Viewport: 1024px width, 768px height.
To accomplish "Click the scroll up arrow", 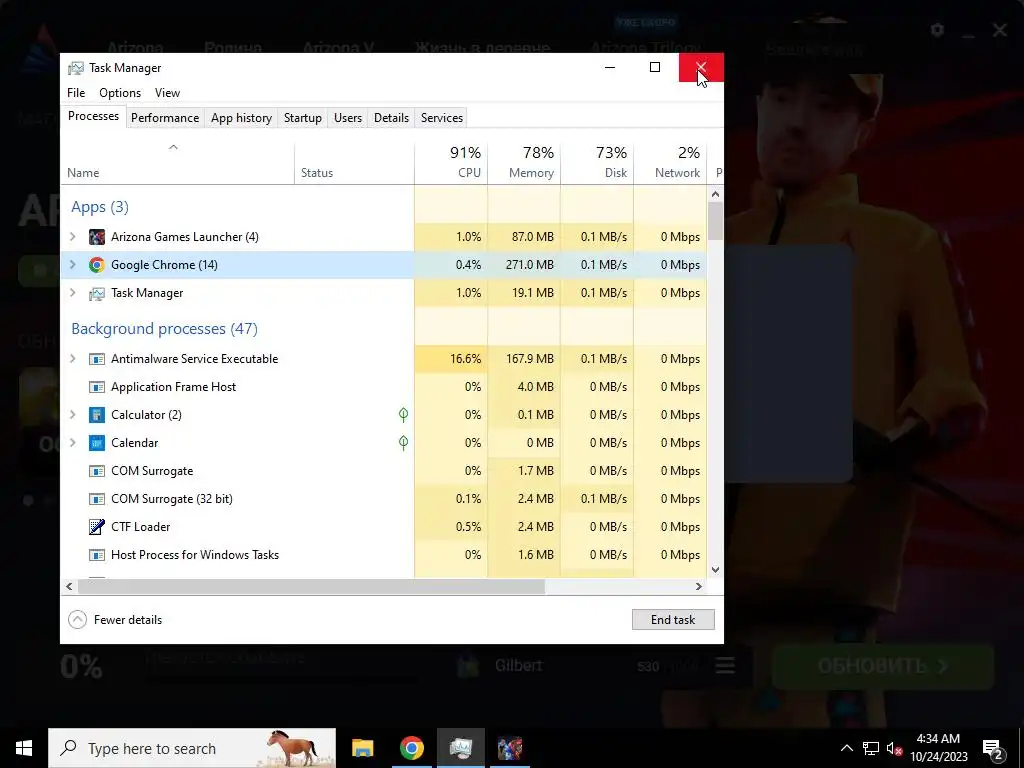I will coord(715,194).
